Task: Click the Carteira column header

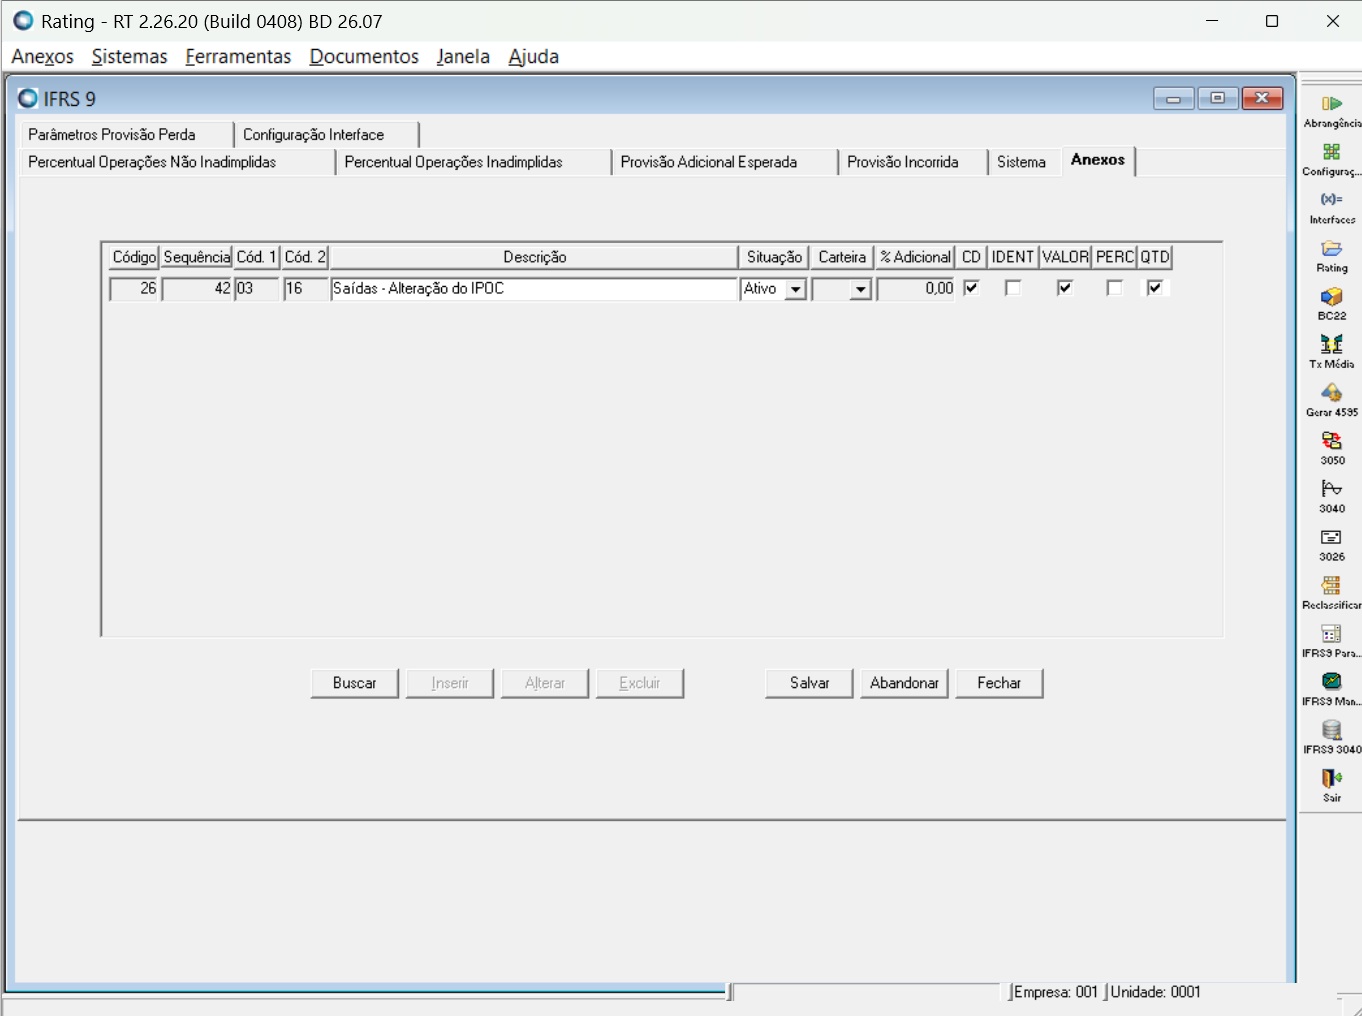Action: [842, 257]
